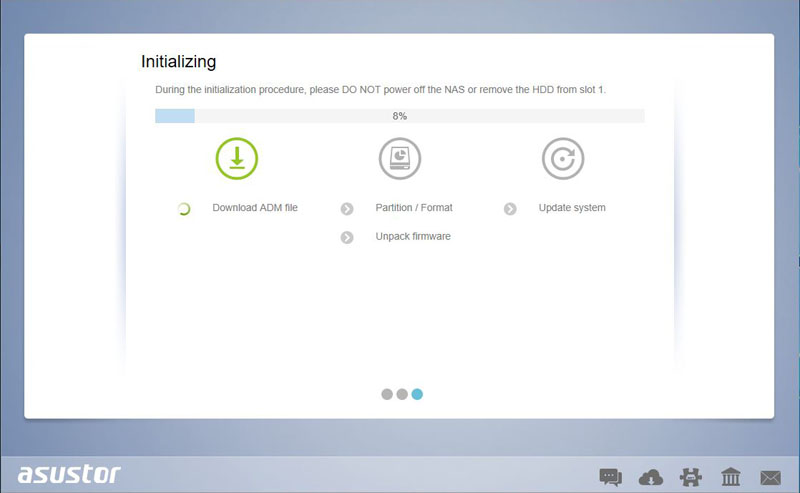Click the DO NOT power off warning text
800x493 pixels.
(x=381, y=90)
